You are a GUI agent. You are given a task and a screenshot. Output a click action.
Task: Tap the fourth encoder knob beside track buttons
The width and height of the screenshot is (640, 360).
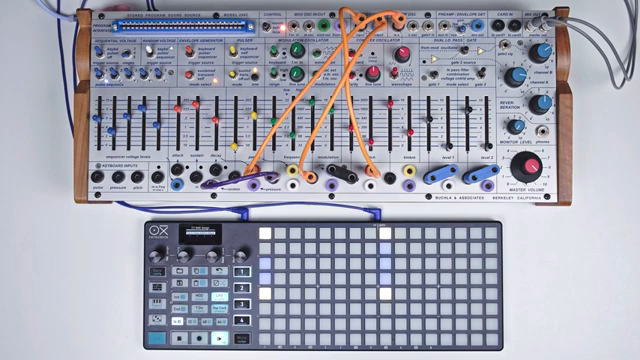[241, 256]
